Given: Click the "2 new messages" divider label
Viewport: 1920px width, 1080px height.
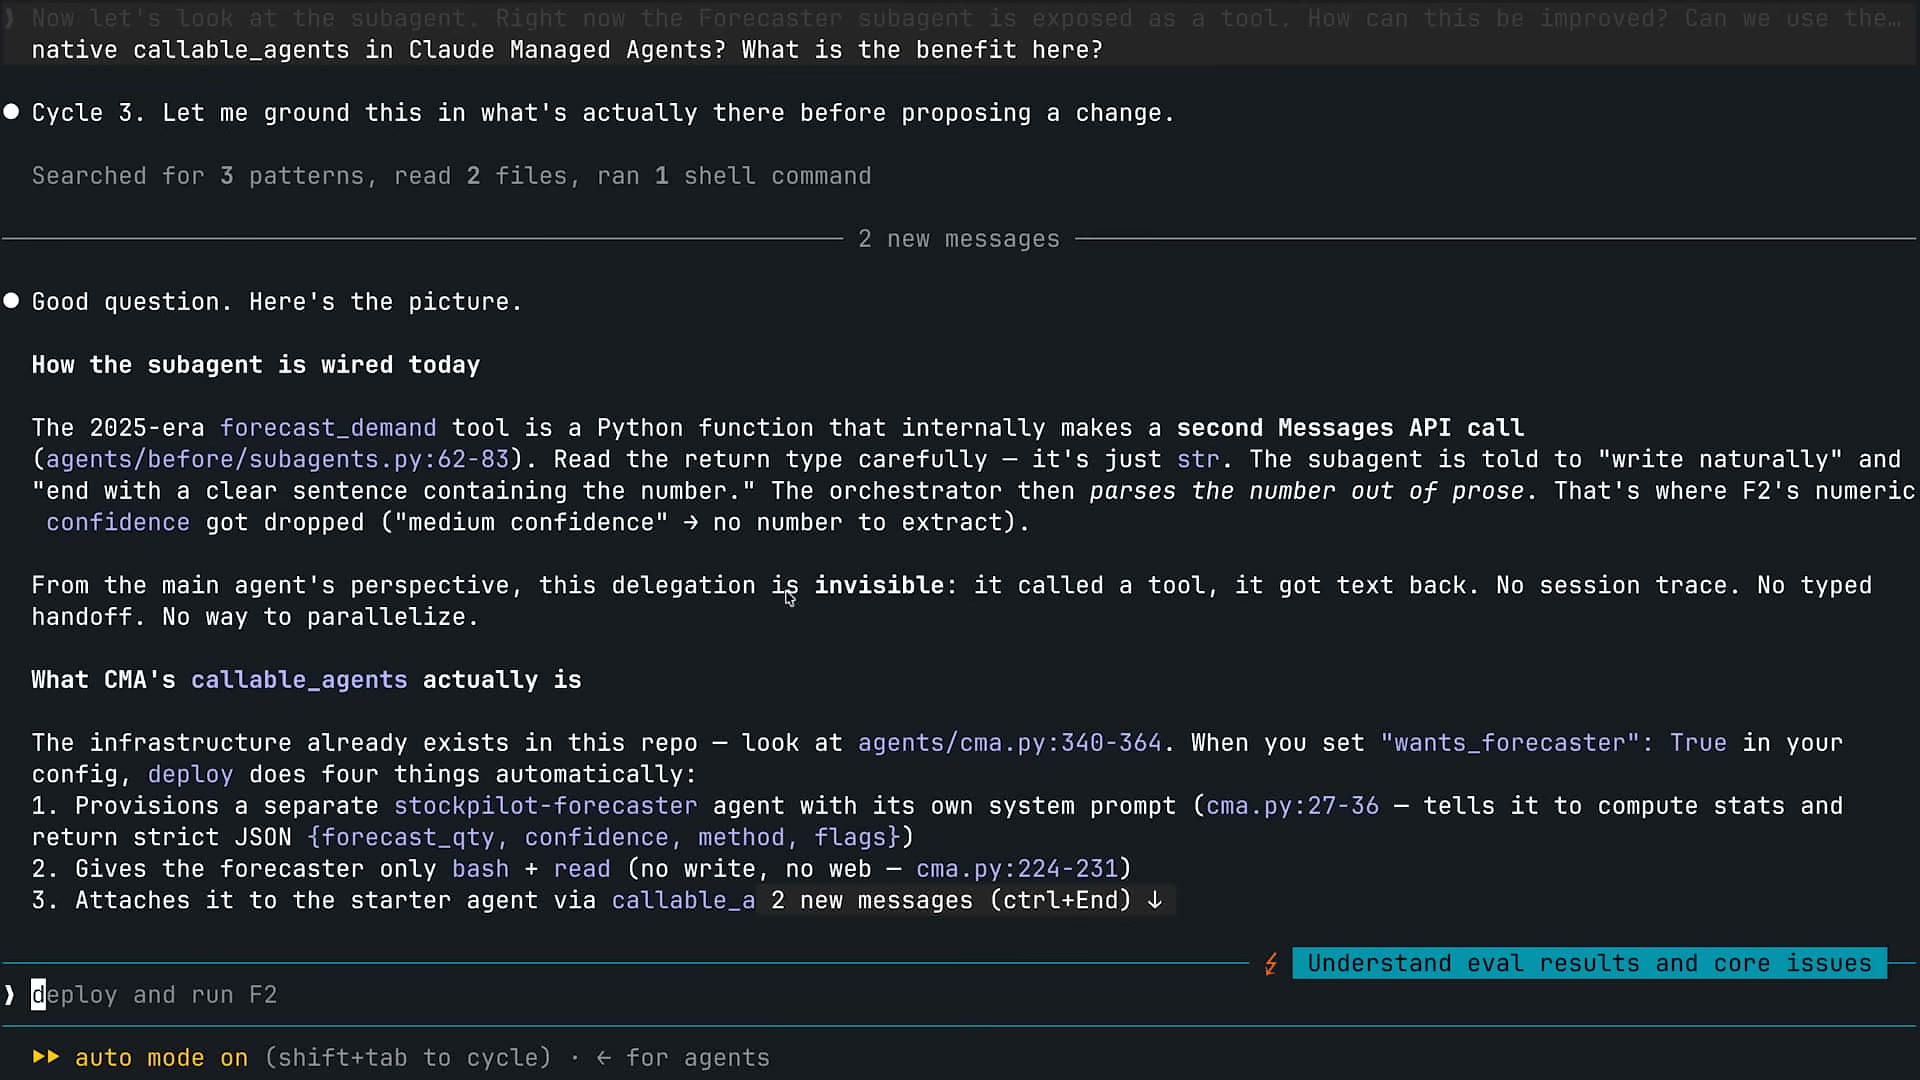Looking at the screenshot, I should (958, 239).
